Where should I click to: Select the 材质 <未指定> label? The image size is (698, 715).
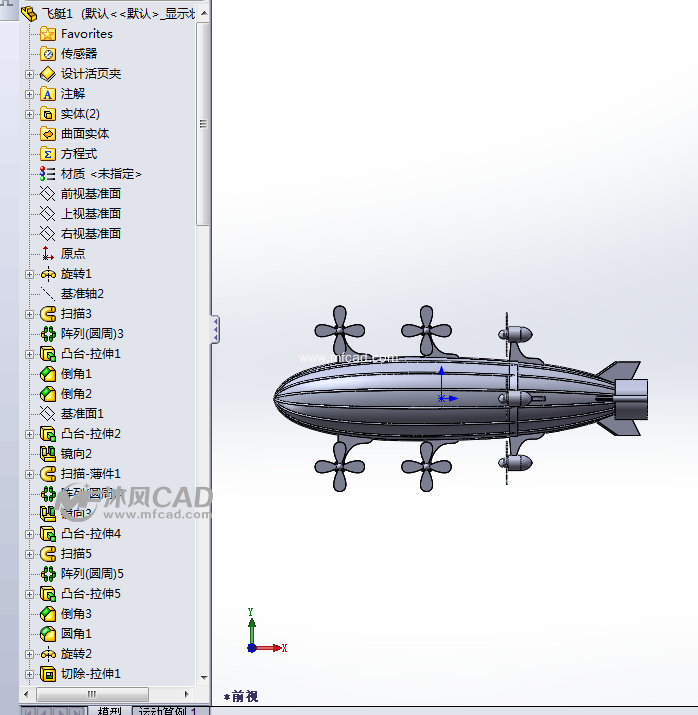[101, 174]
